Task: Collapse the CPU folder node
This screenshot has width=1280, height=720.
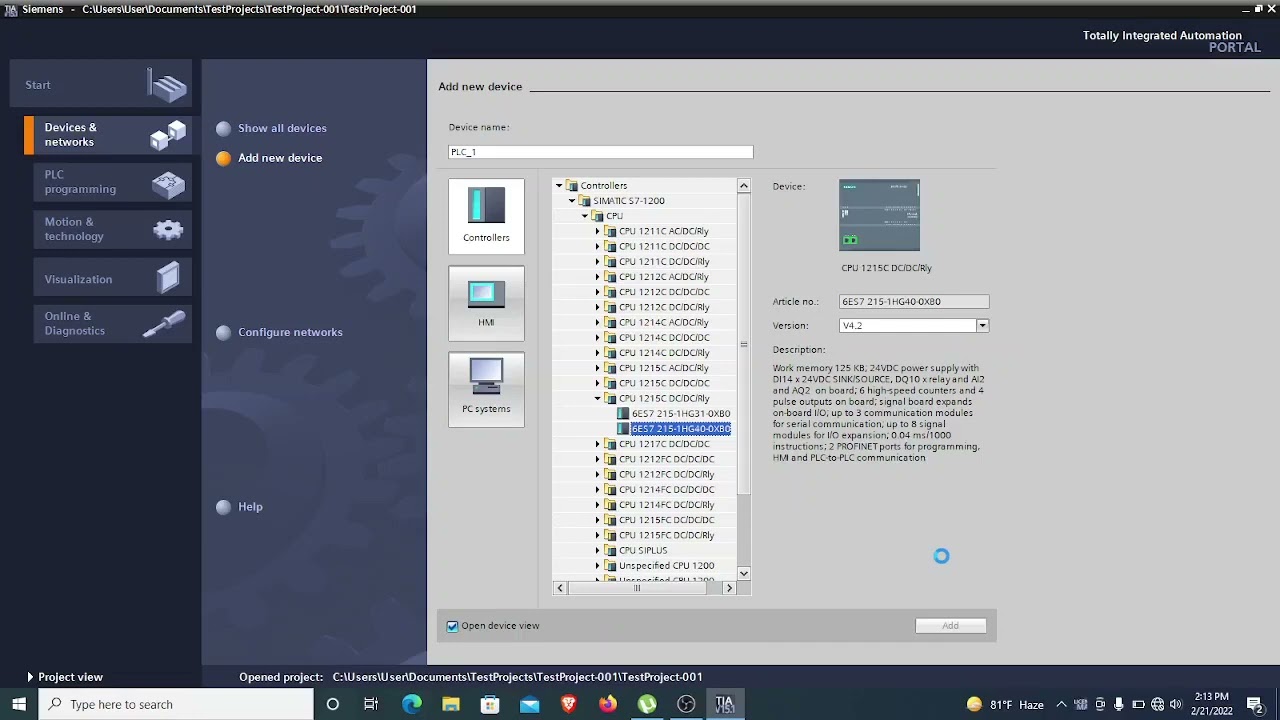Action: pyautogui.click(x=585, y=216)
